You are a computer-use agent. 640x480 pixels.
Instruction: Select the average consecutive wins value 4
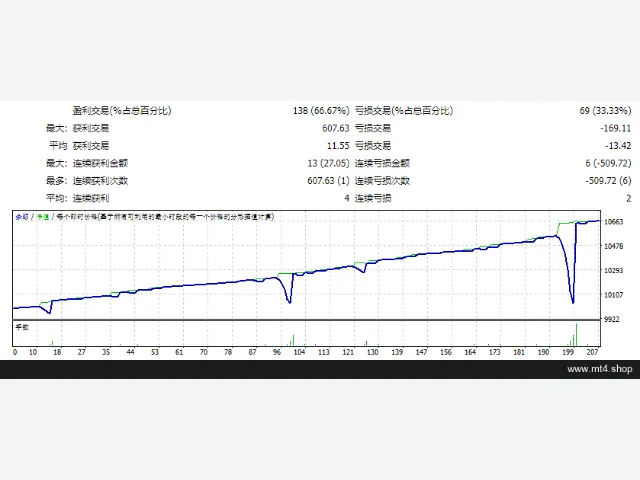(x=347, y=198)
